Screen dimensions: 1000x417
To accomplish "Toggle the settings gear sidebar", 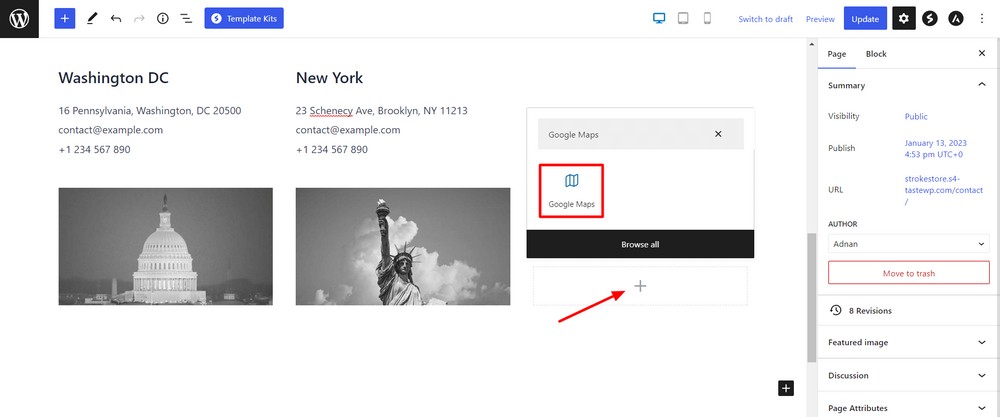I will click(x=904, y=18).
